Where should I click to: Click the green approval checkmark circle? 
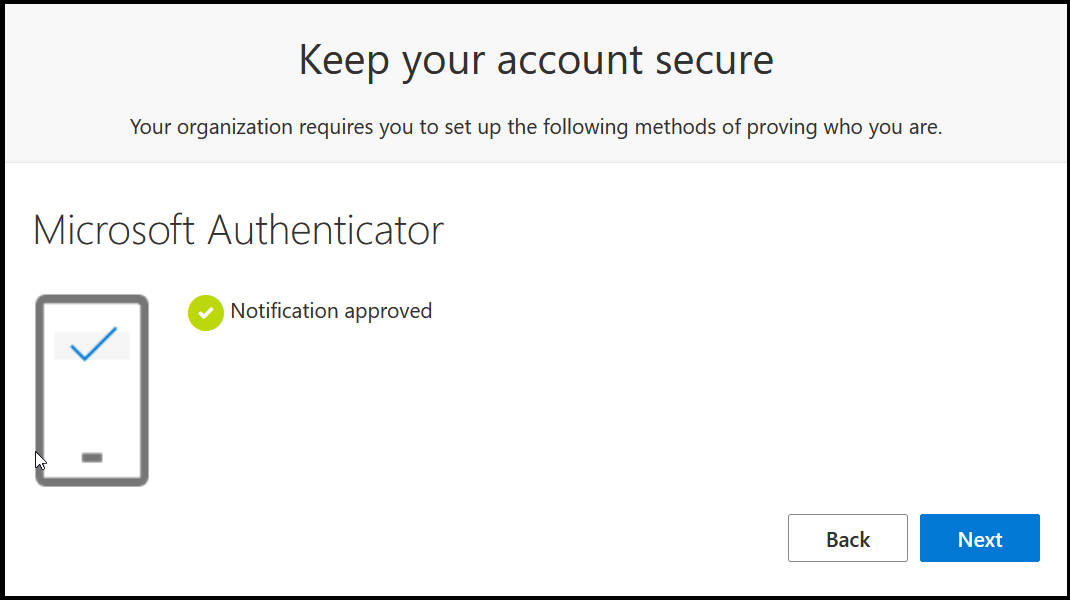205,313
